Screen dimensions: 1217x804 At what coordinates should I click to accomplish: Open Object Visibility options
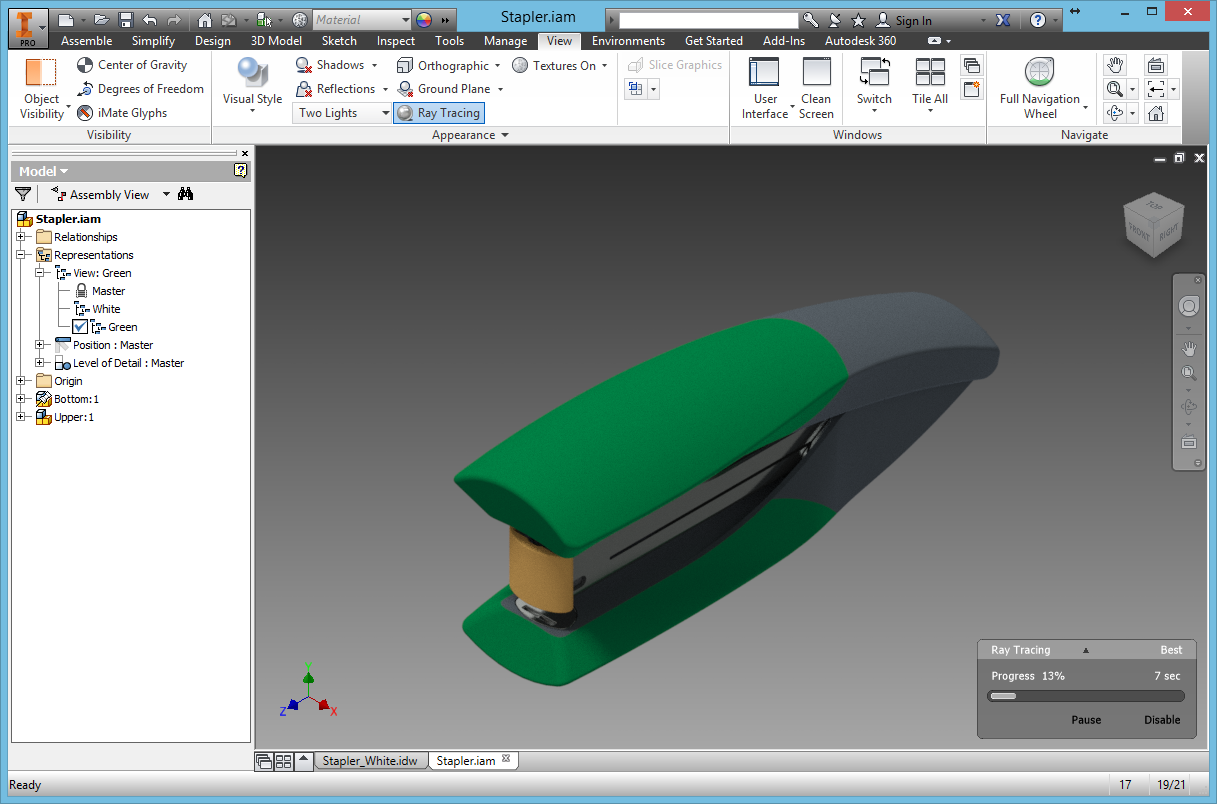[x=41, y=88]
